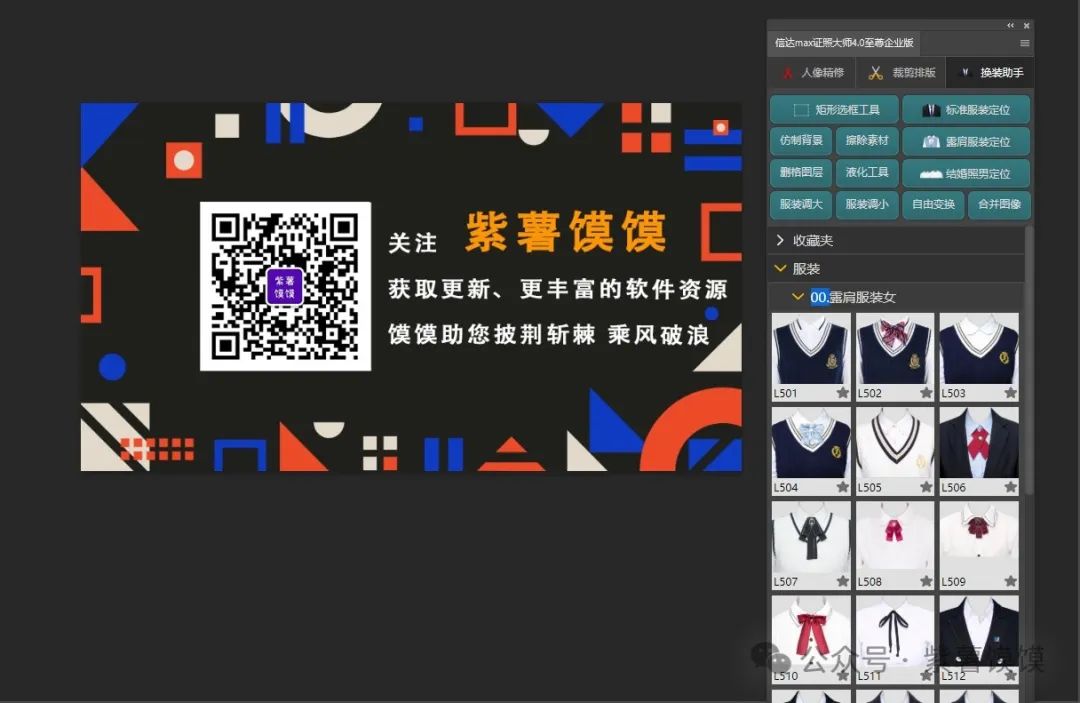This screenshot has width=1080, height=703.
Task: Collapse the panel with double-arrow icon
Action: pos(1010,25)
